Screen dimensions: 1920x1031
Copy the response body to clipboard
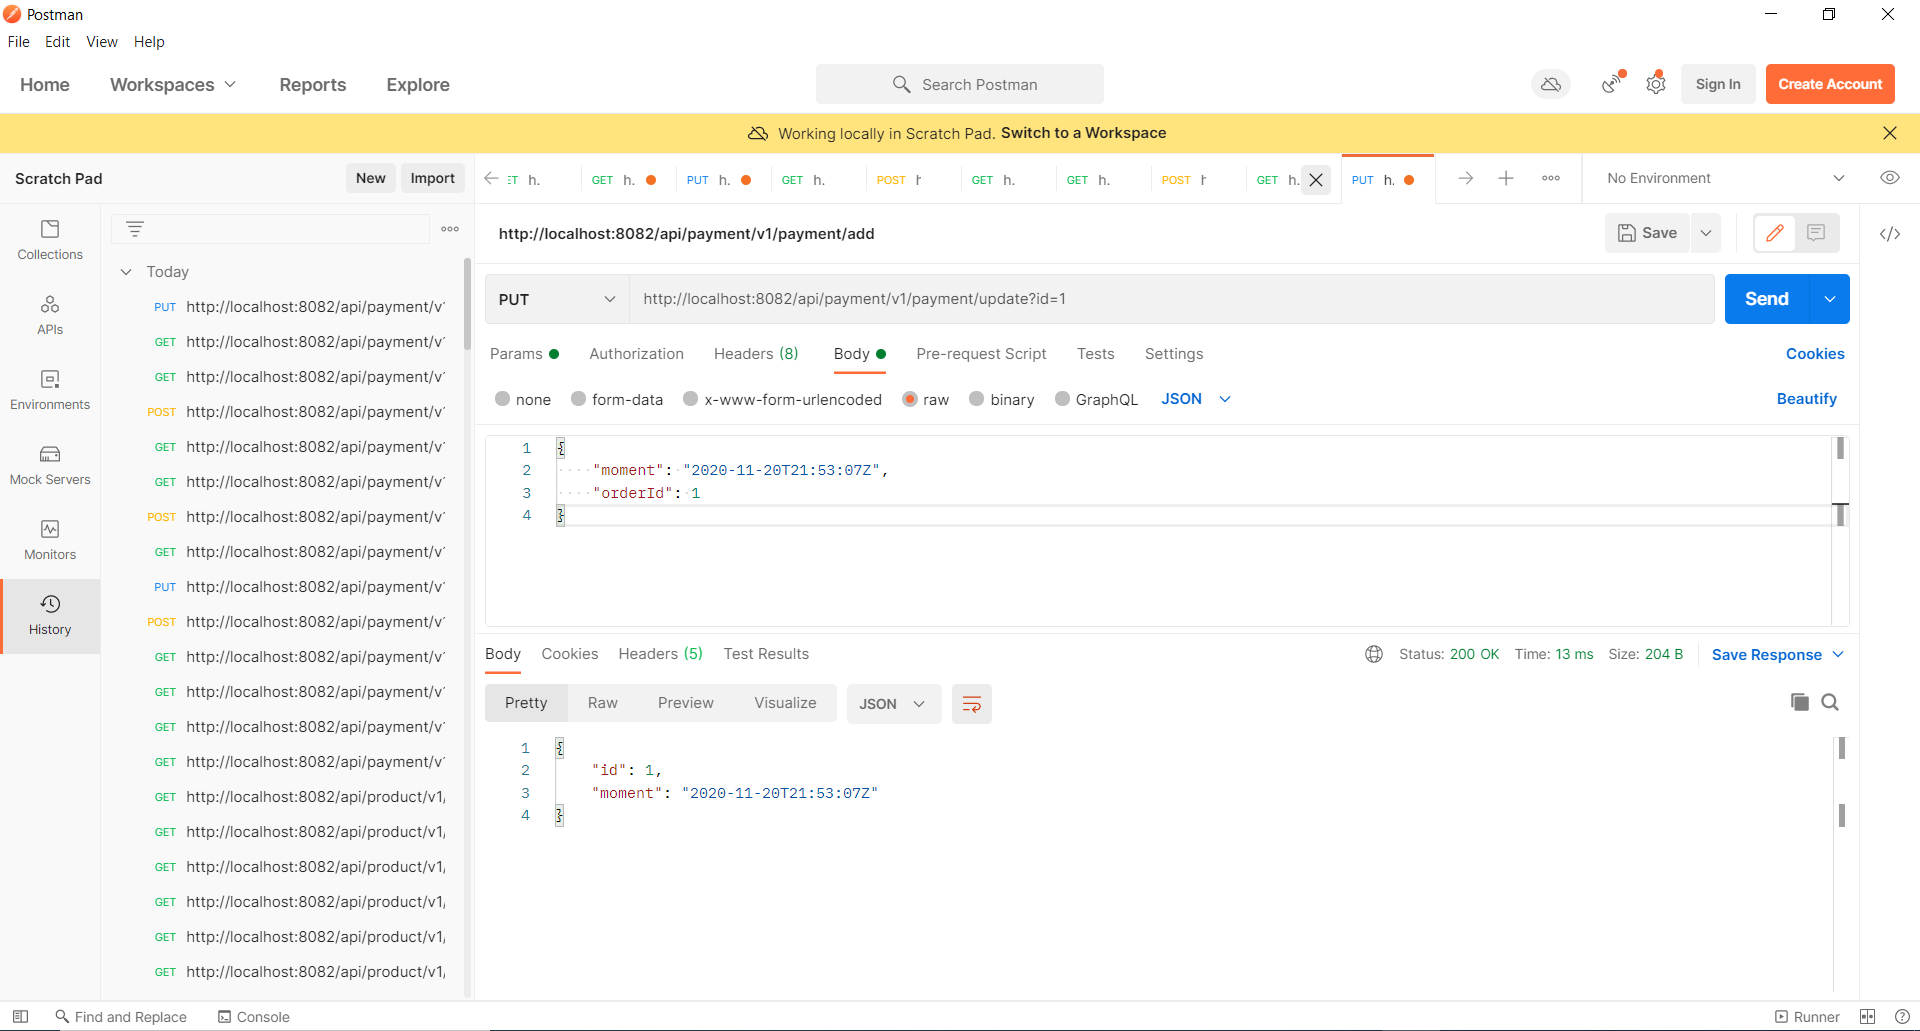1800,702
